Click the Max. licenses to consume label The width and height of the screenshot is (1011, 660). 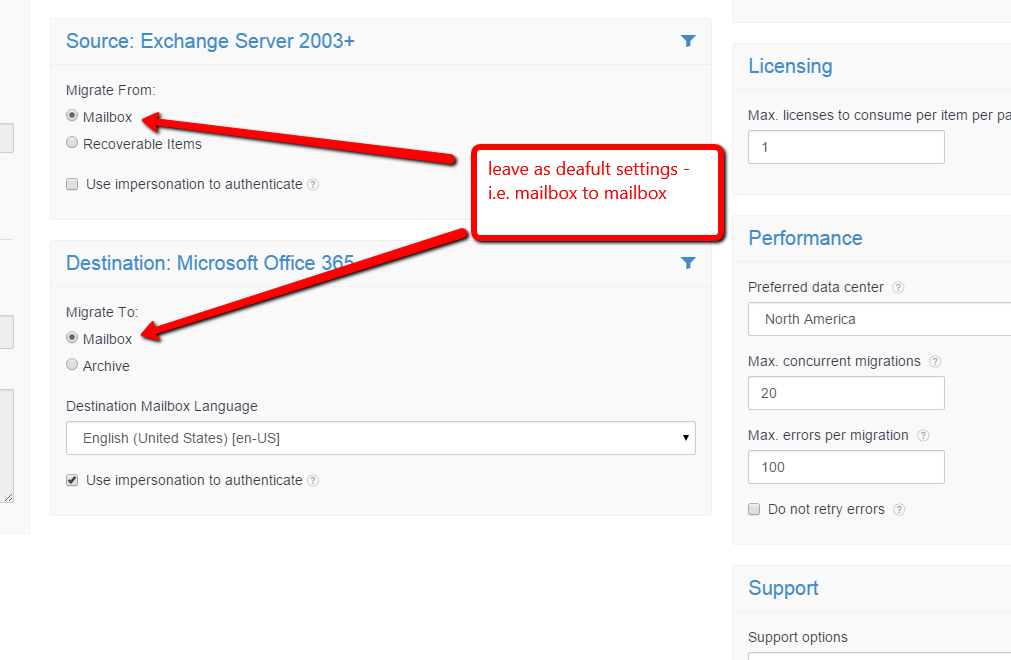[x=879, y=115]
